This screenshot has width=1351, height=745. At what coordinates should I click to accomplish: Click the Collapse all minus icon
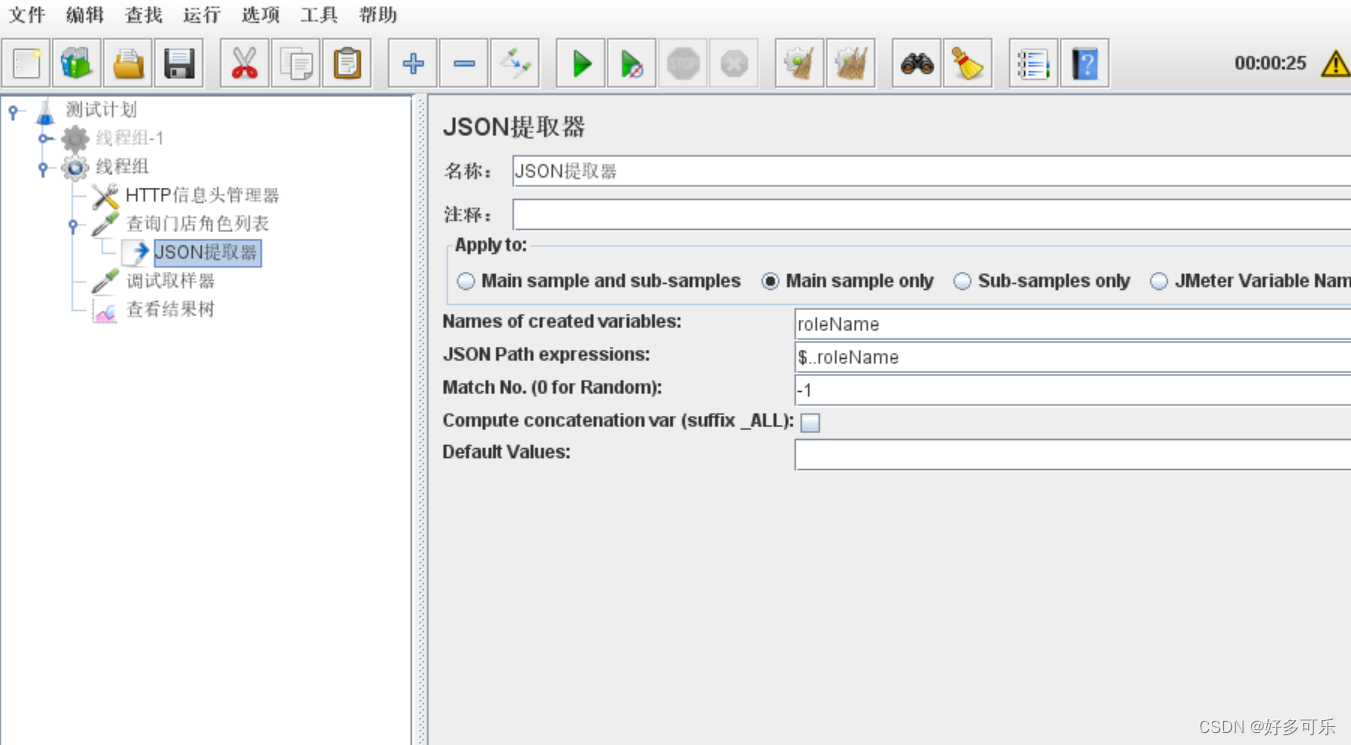464,64
